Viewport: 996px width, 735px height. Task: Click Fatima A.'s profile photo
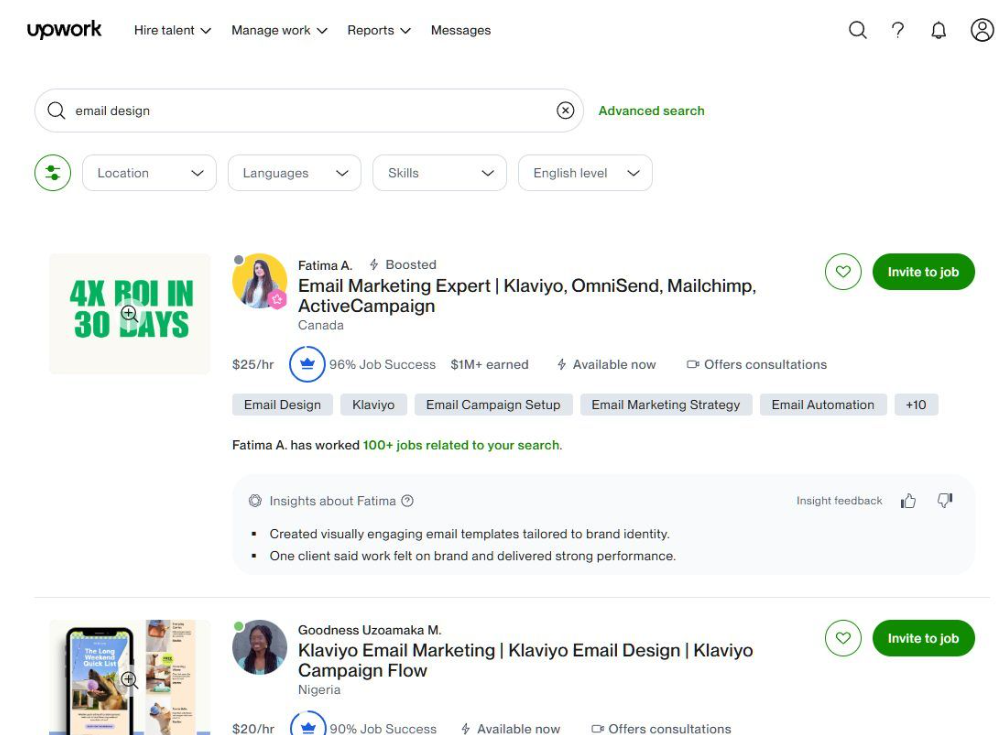[260, 281]
